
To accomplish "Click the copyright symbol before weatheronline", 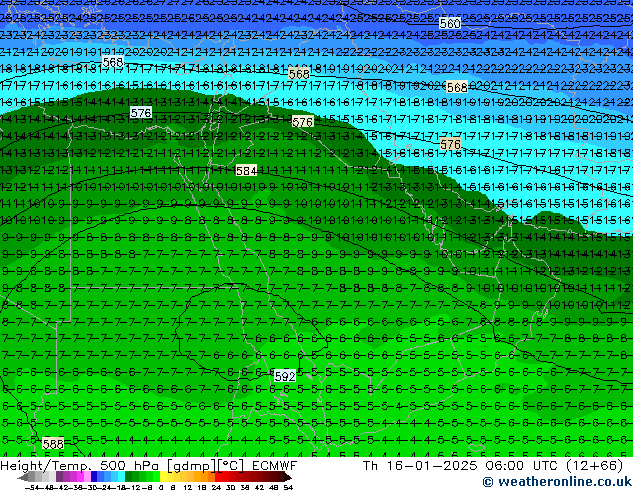I will pyautogui.click(x=488, y=482).
